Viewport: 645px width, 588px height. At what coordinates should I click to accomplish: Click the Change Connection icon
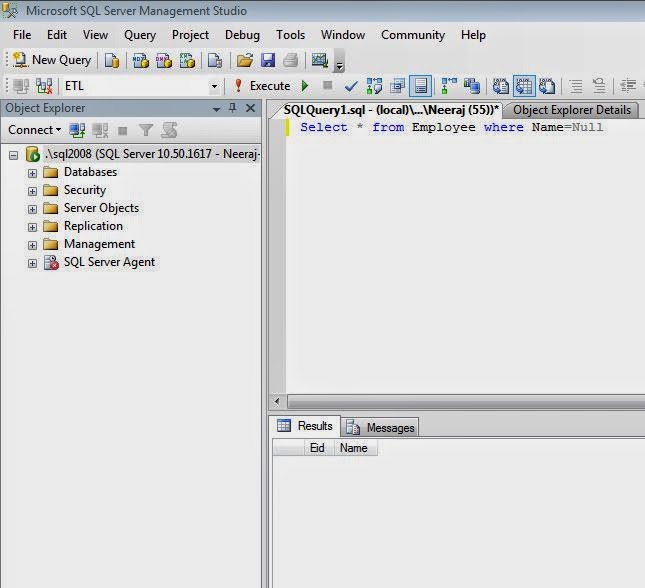pyautogui.click(x=44, y=86)
